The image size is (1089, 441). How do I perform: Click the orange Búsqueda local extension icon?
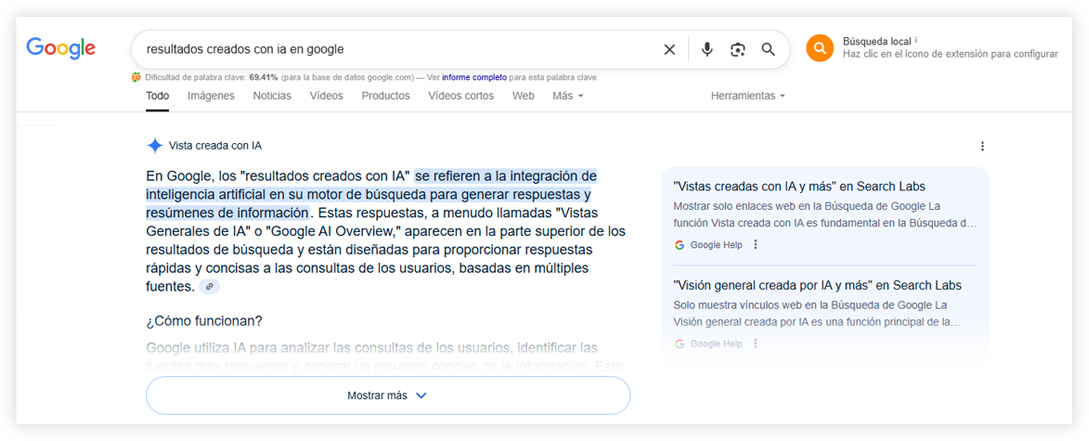pyautogui.click(x=820, y=48)
